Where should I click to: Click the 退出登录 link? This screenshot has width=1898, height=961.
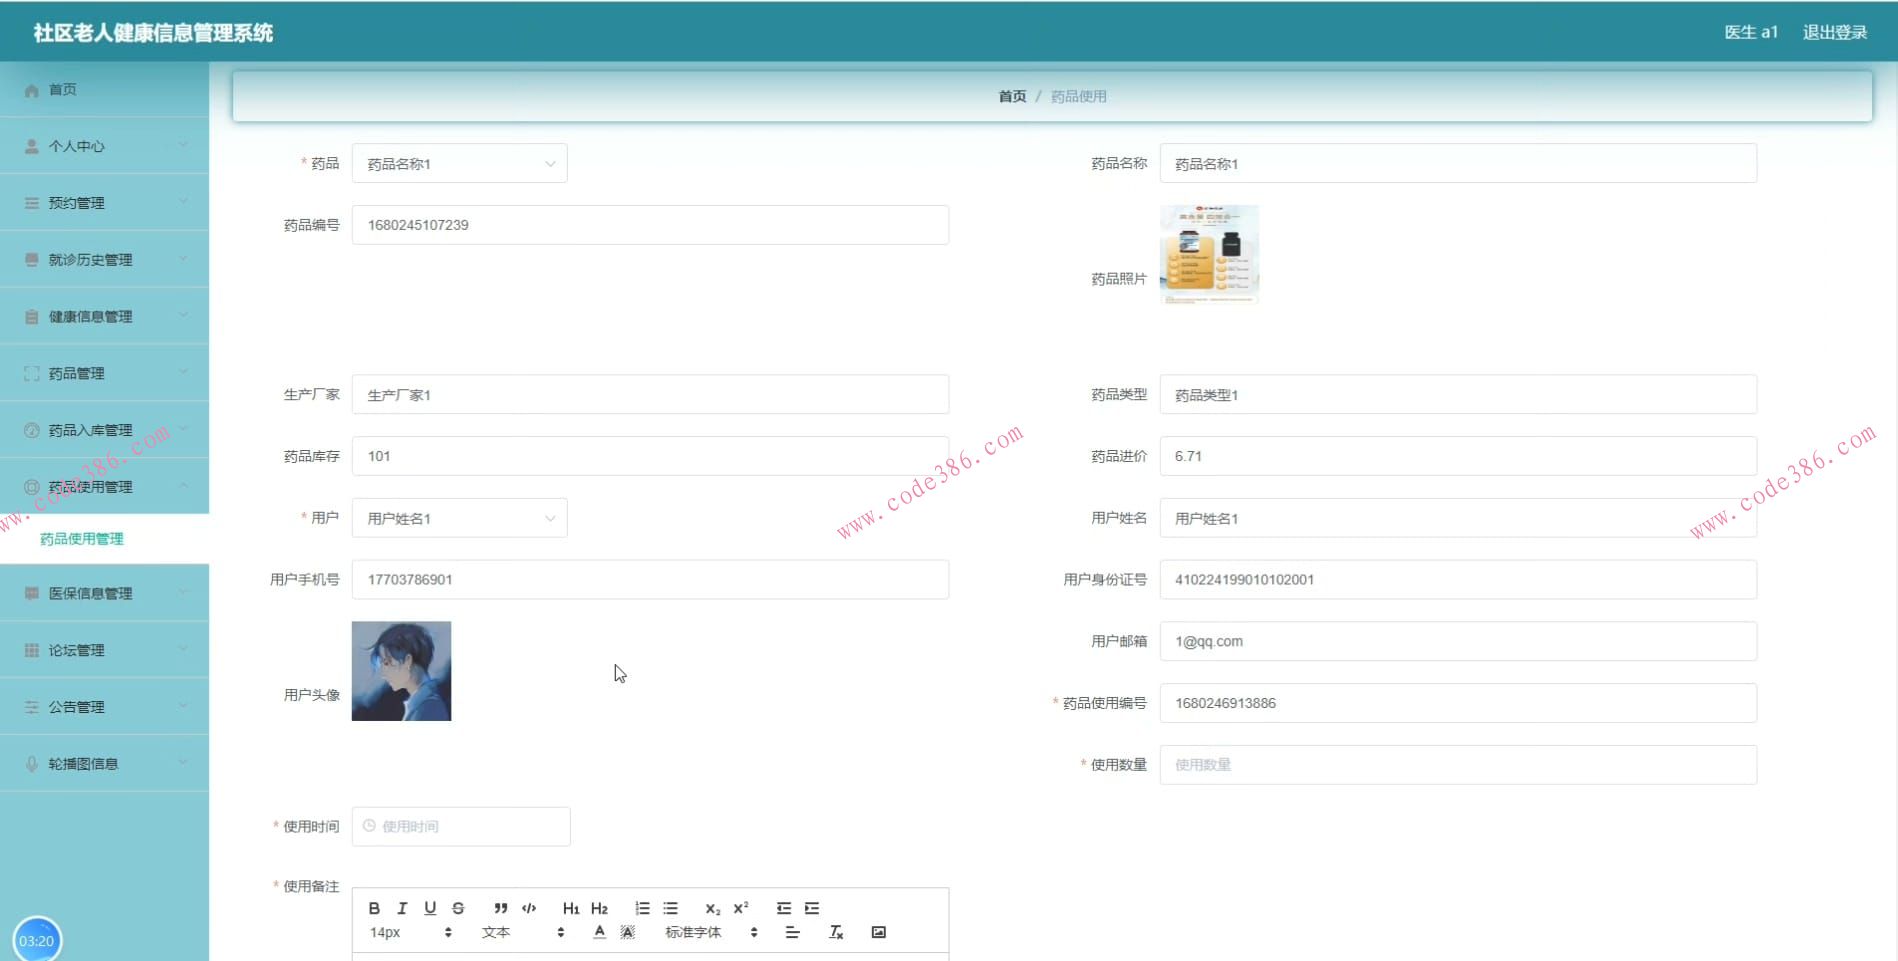[1834, 32]
